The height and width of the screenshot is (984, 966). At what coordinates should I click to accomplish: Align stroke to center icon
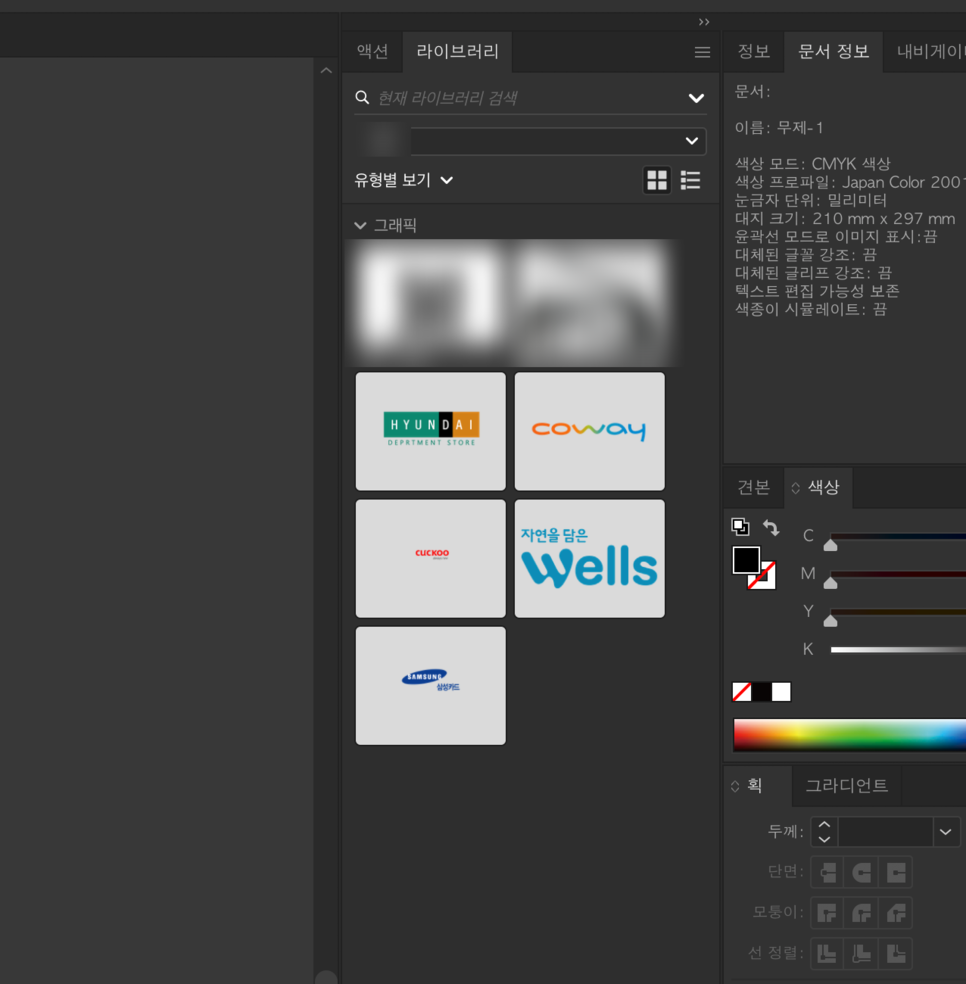(x=827, y=953)
